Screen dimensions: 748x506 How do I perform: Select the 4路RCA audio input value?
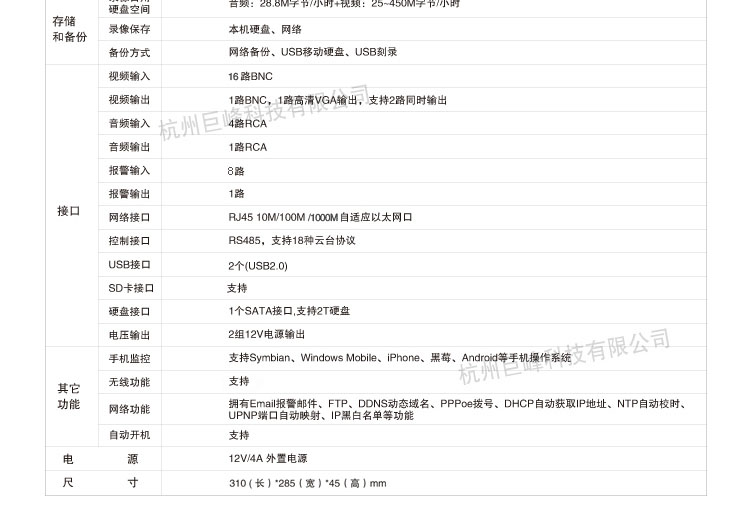(247, 124)
